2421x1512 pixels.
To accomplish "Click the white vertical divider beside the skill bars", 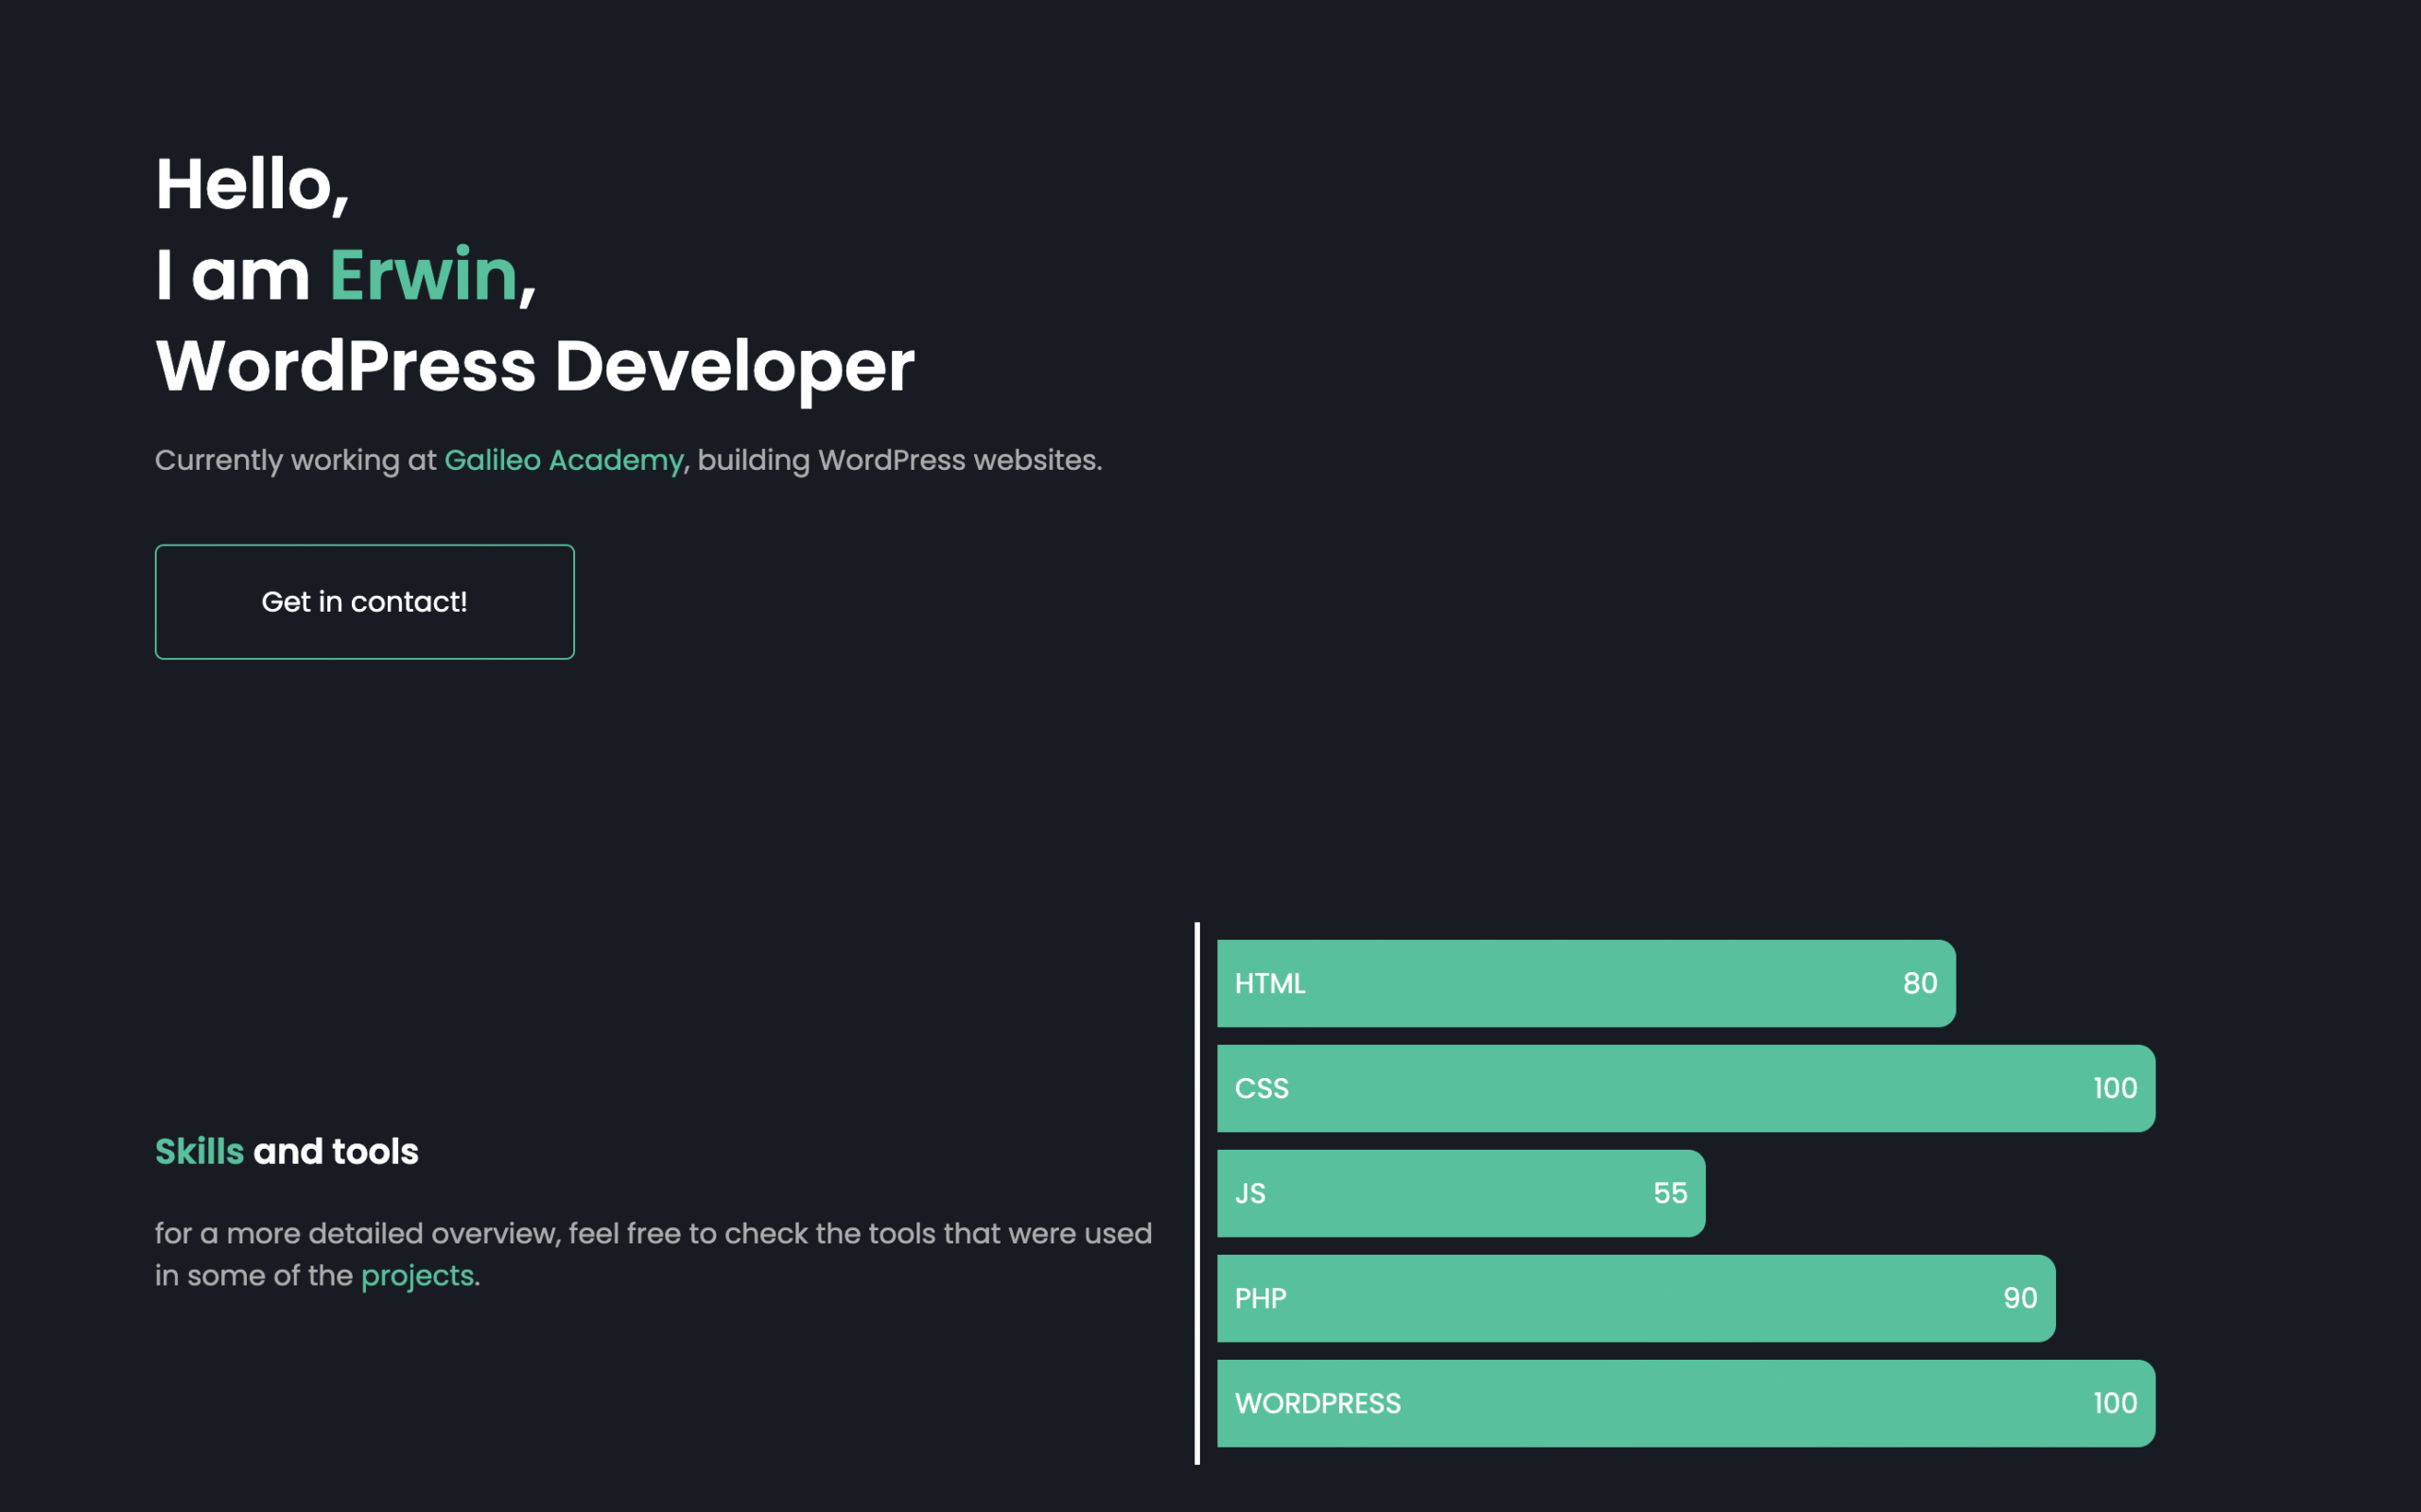I will click(x=1197, y=1194).
